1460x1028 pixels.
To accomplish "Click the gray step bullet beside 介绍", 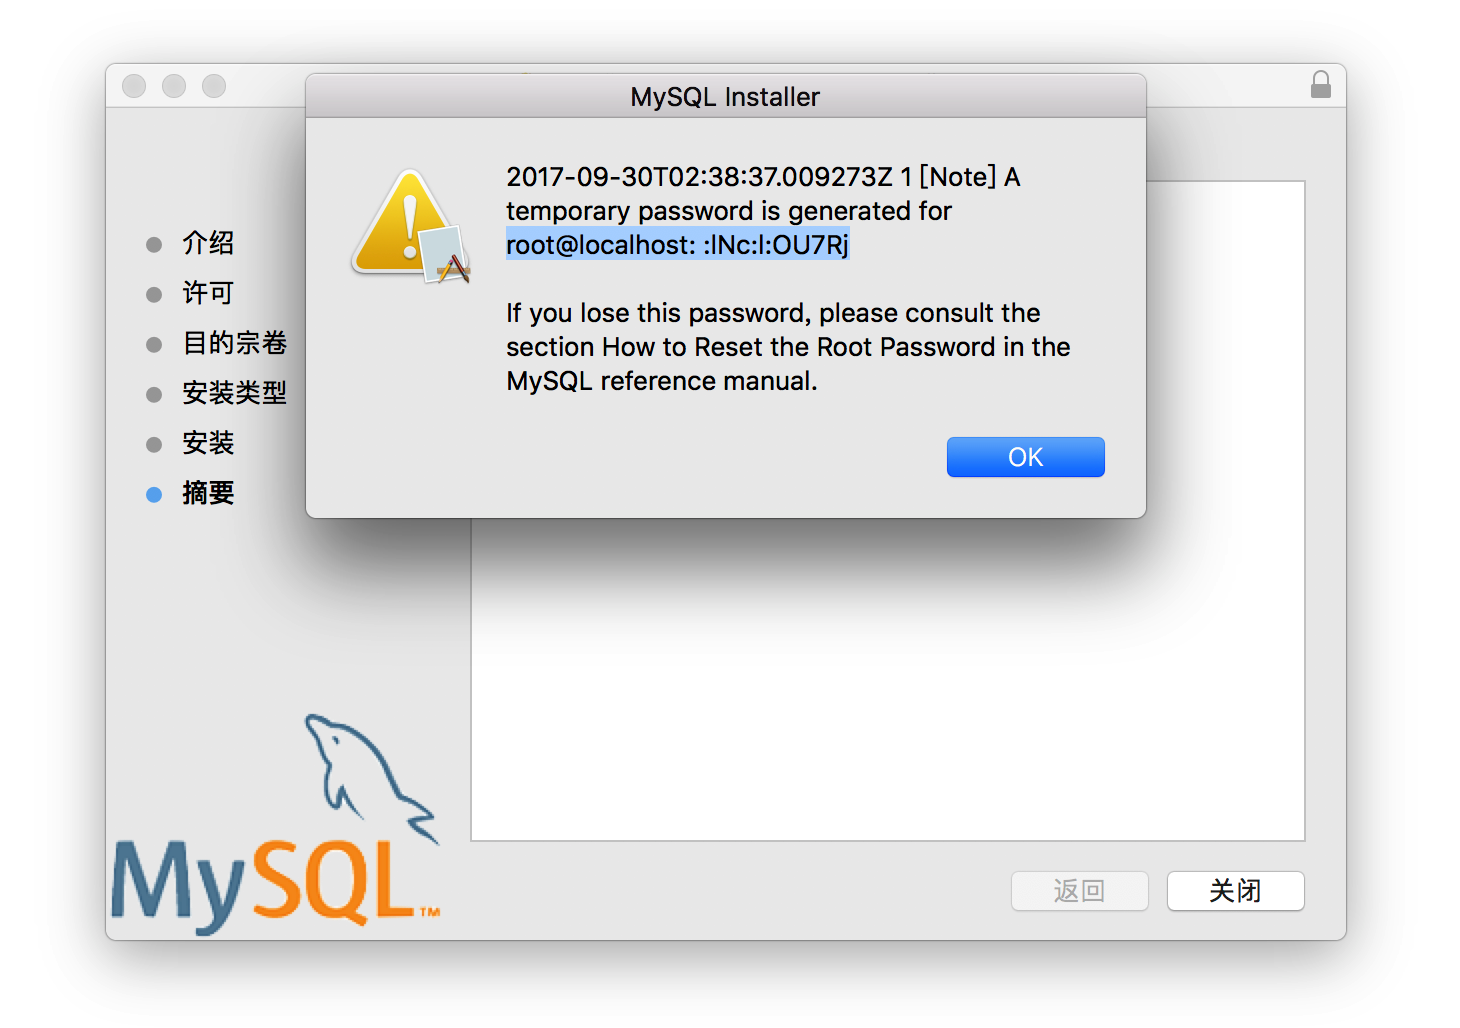I will click(153, 243).
